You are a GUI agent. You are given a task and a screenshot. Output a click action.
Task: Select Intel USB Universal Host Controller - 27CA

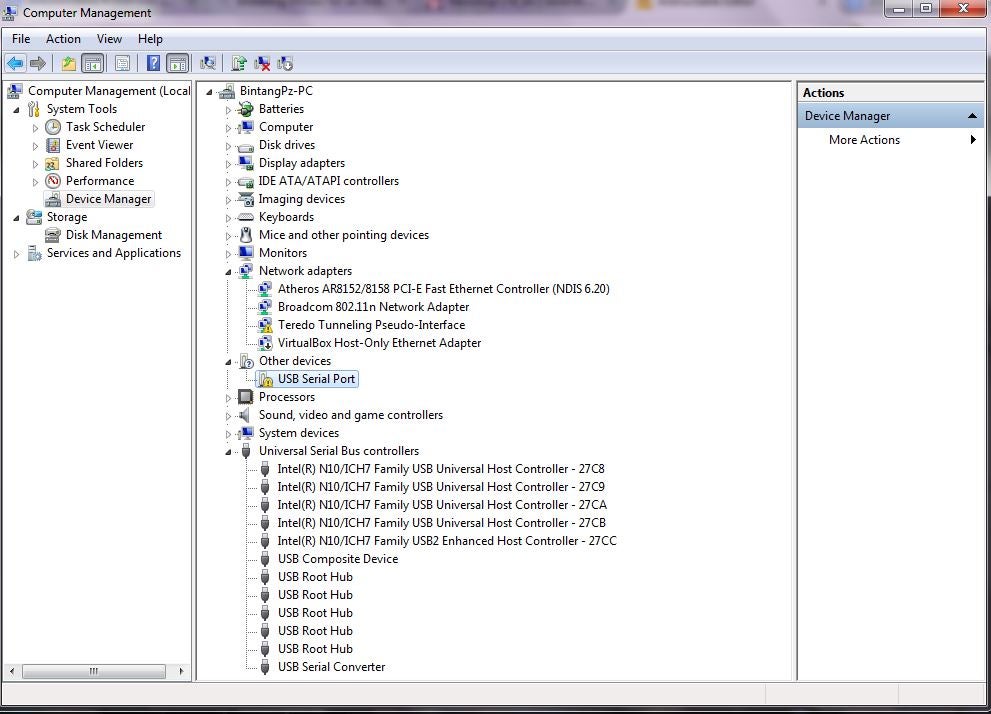coord(442,505)
